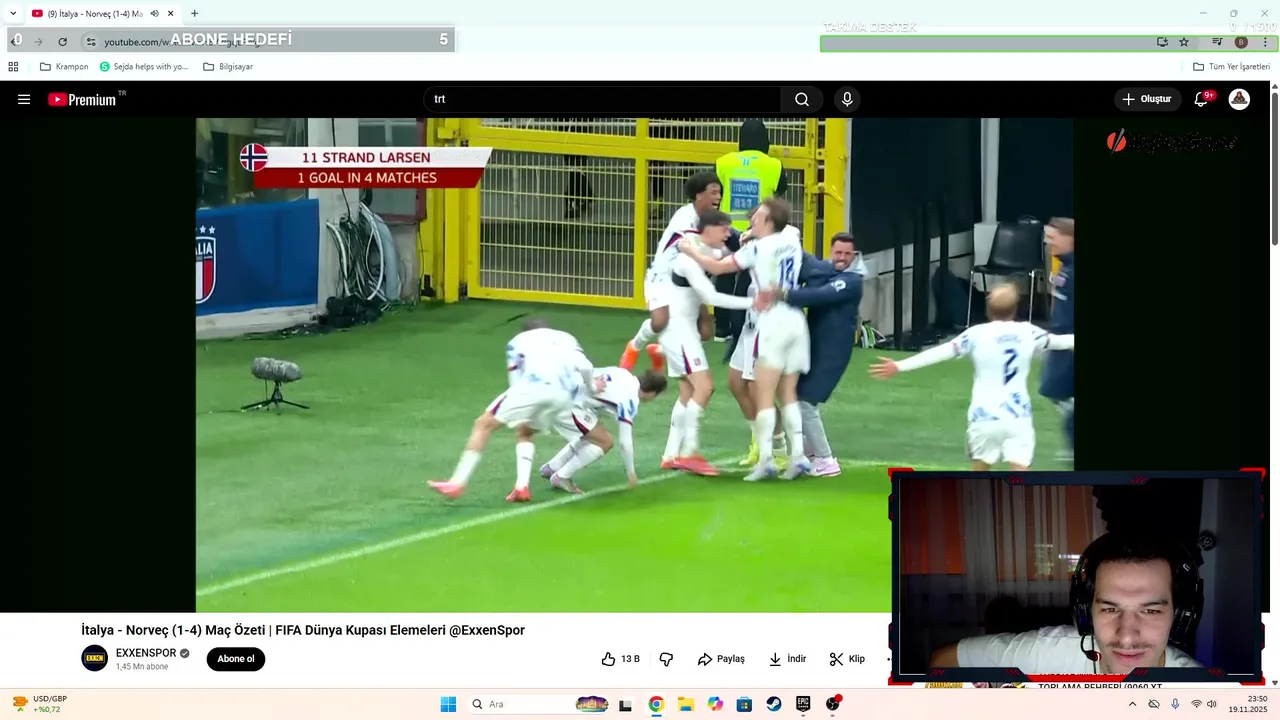Open the EXXENSPOR channel name link
Image resolution: width=1280 pixels, height=720 pixels.
coord(146,653)
